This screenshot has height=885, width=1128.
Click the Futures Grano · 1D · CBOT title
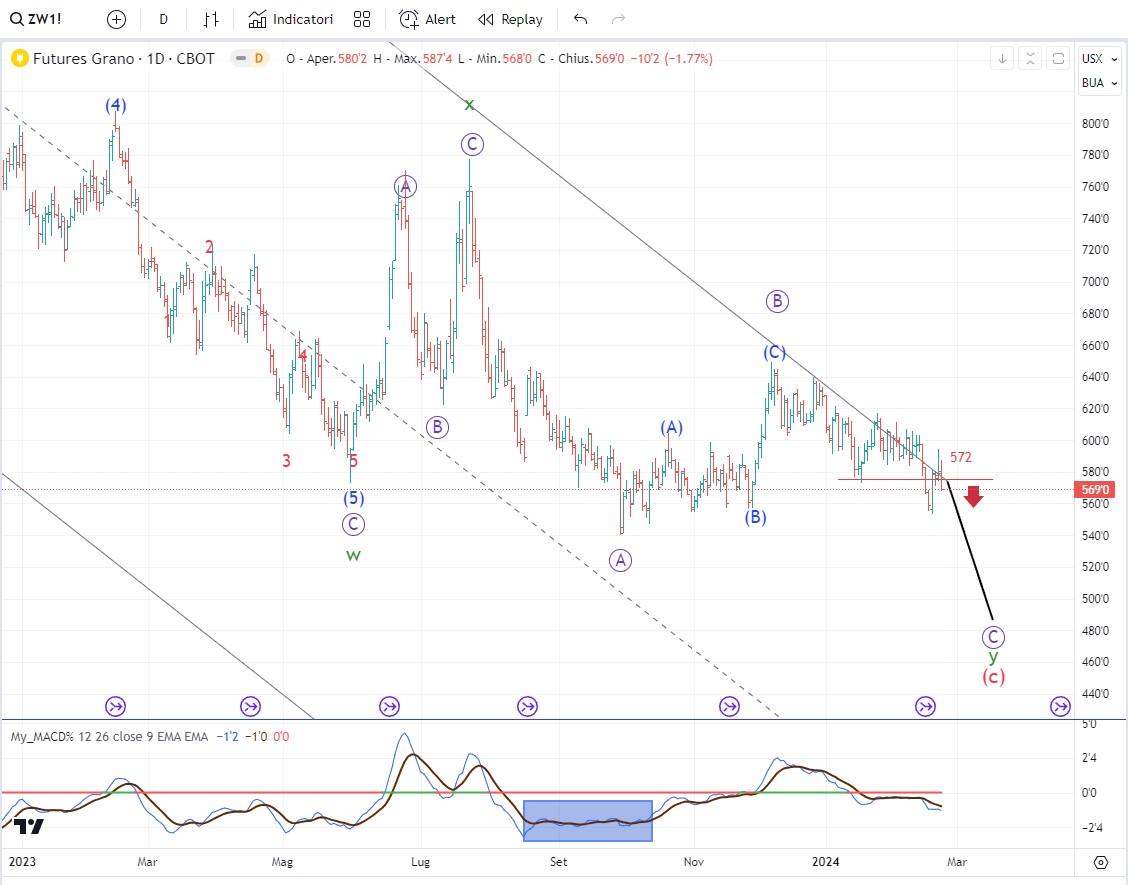click(124, 58)
